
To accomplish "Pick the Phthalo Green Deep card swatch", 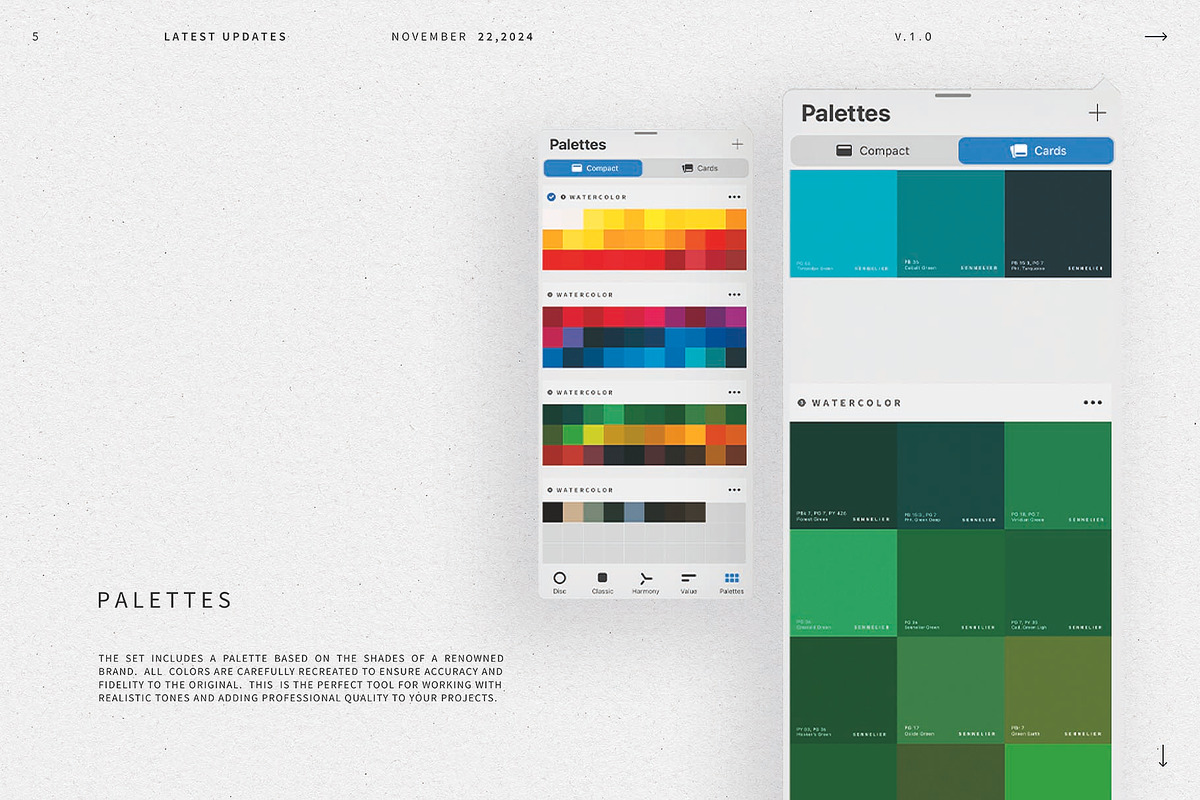I will point(950,475).
